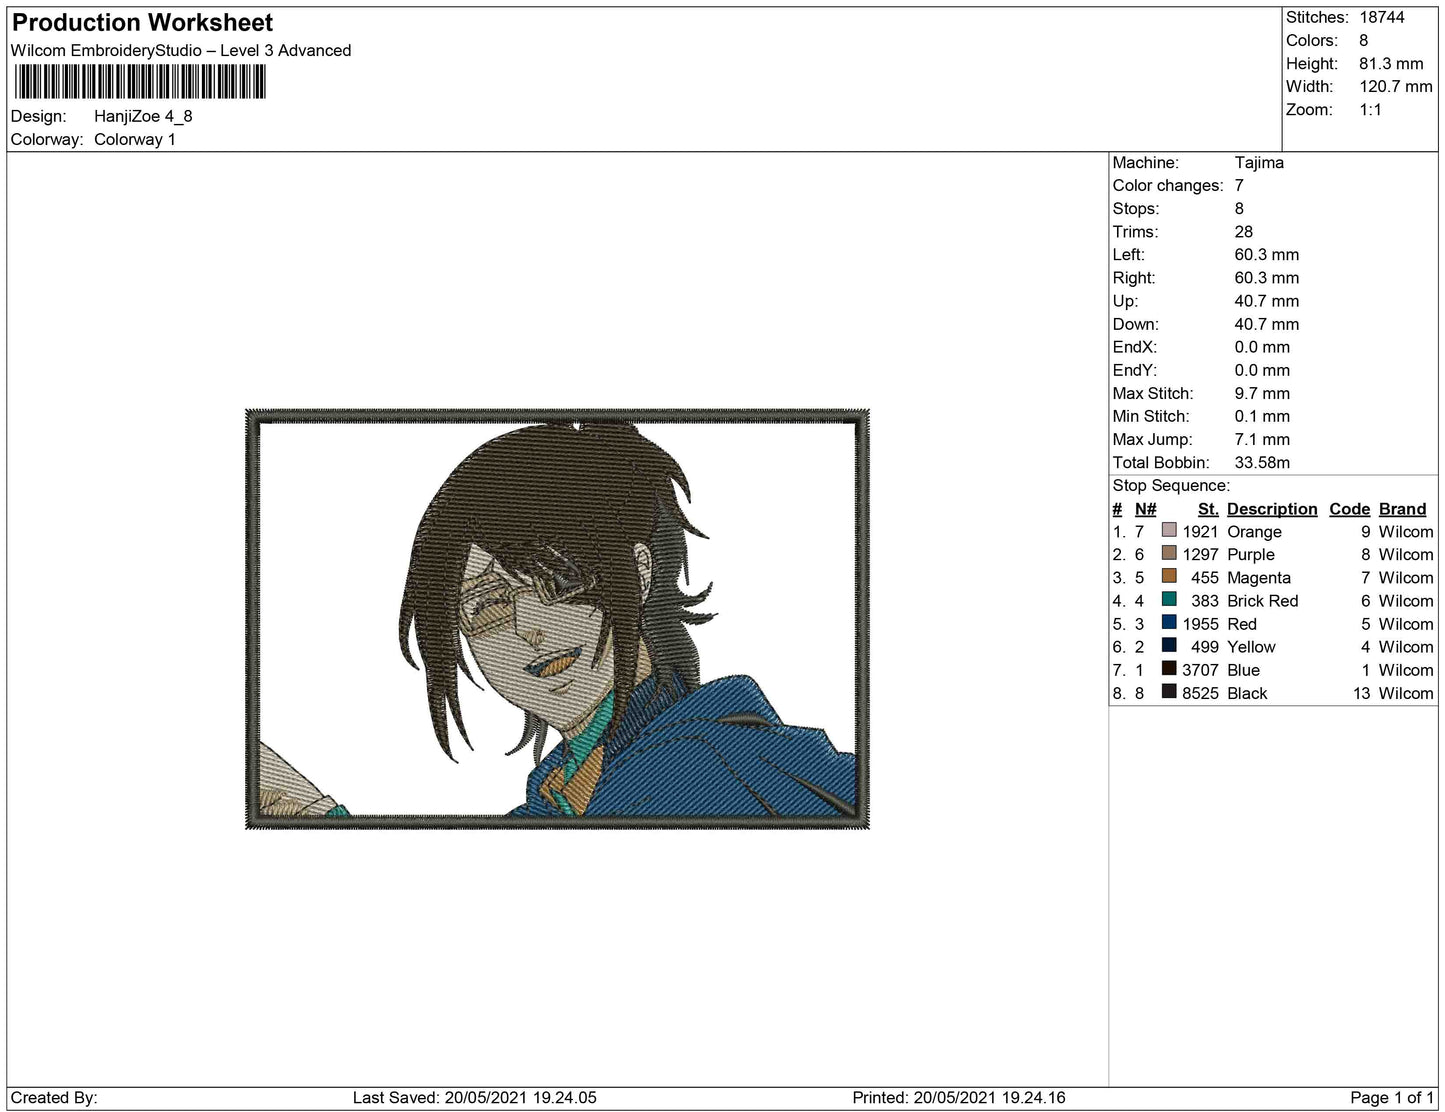Select the 'EndX:' label
Viewport: 1445px width, 1112px height.
[1135, 346]
